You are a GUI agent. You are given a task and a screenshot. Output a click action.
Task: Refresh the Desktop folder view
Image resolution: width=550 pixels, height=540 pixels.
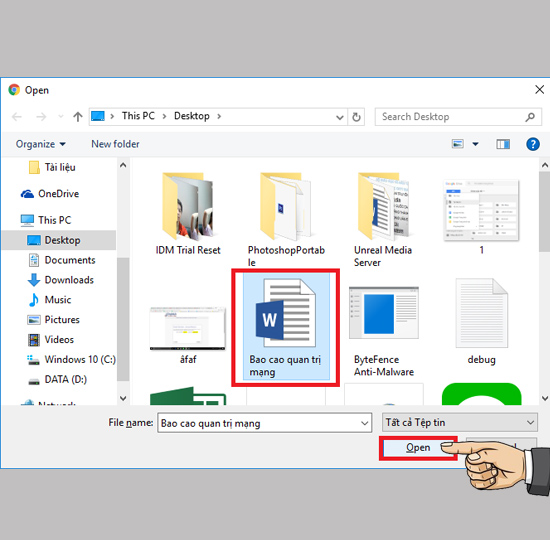356,117
